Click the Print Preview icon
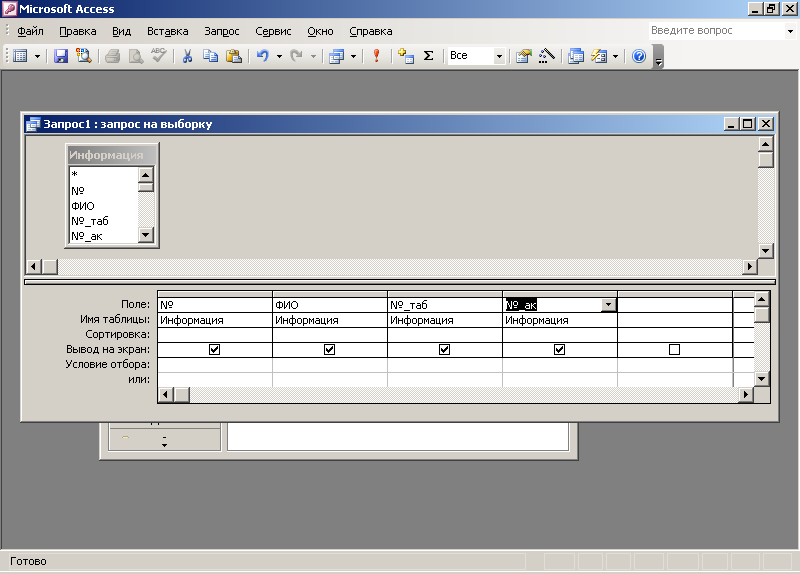800x574 pixels. tap(136, 56)
